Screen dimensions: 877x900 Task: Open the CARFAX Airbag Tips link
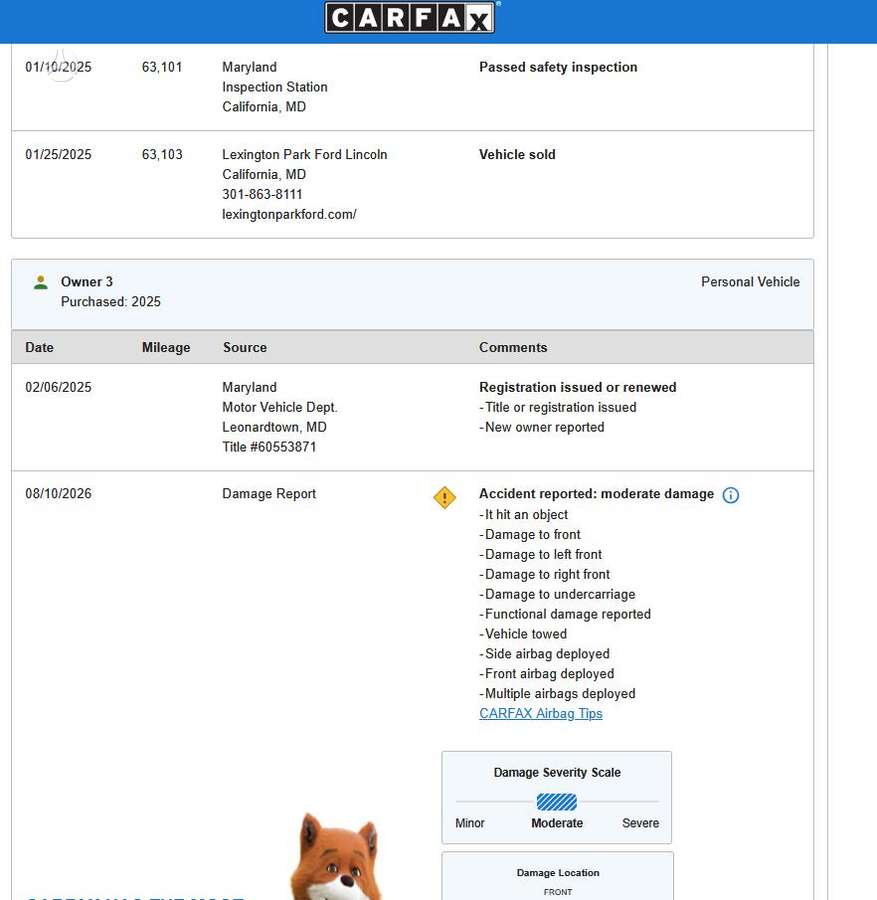pos(541,713)
